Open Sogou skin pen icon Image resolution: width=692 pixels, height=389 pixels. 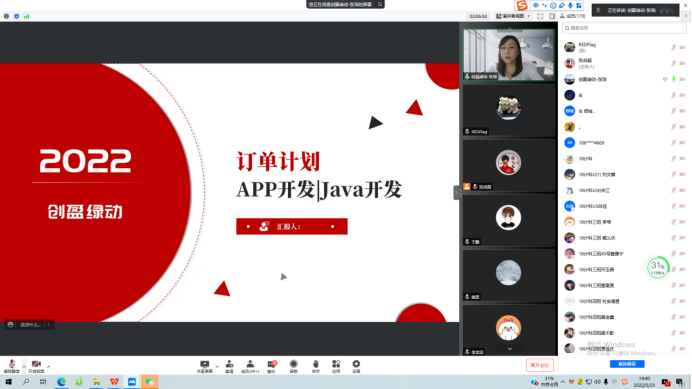561,5
